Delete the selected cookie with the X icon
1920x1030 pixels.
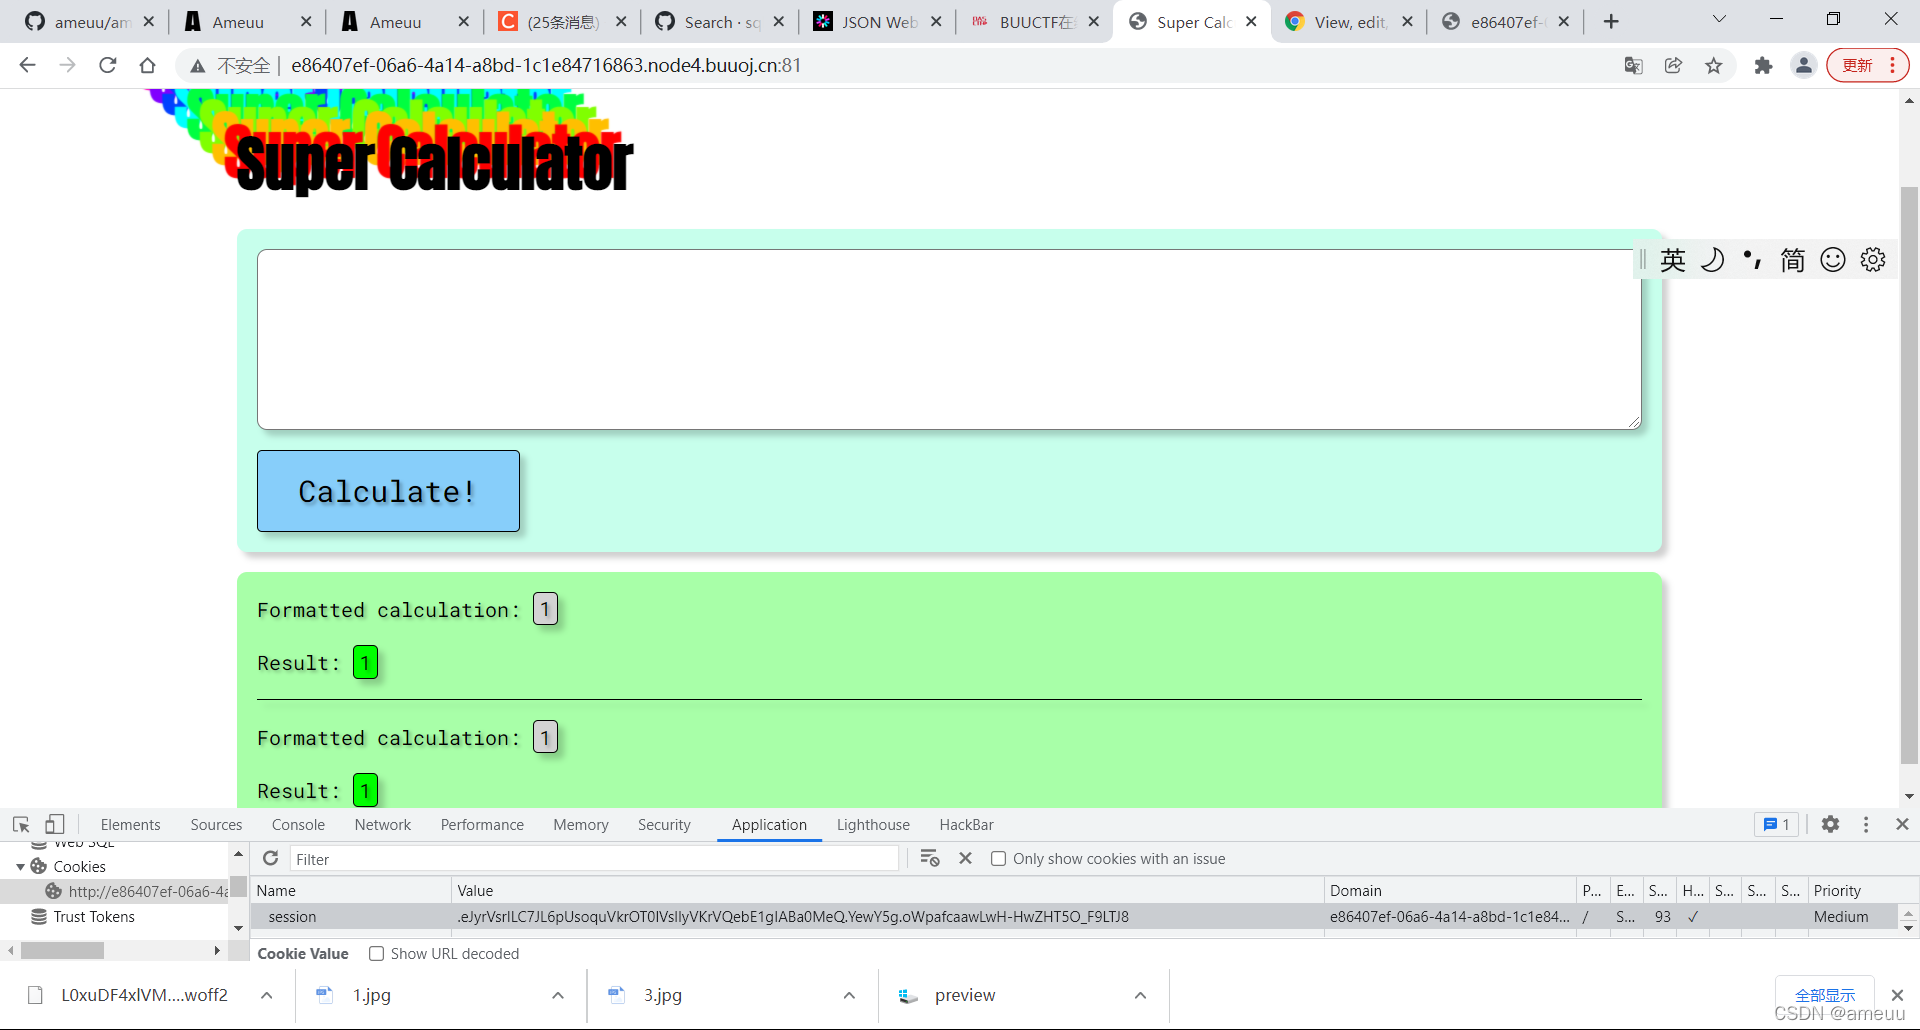965,858
